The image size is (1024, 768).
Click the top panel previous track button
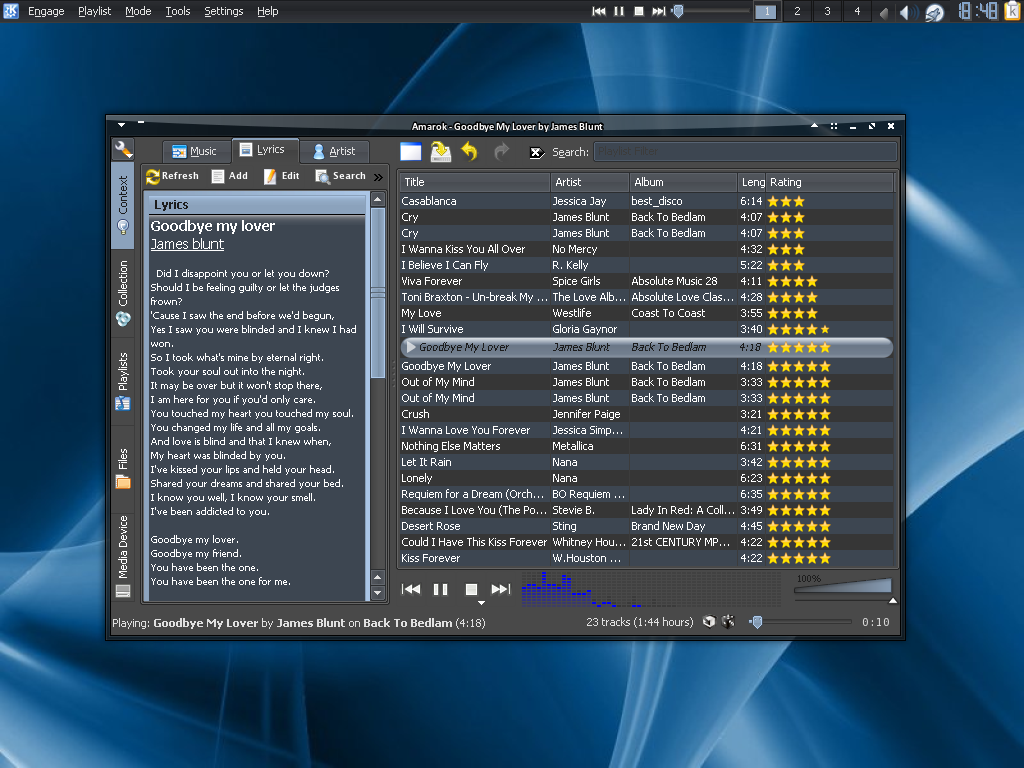[599, 11]
